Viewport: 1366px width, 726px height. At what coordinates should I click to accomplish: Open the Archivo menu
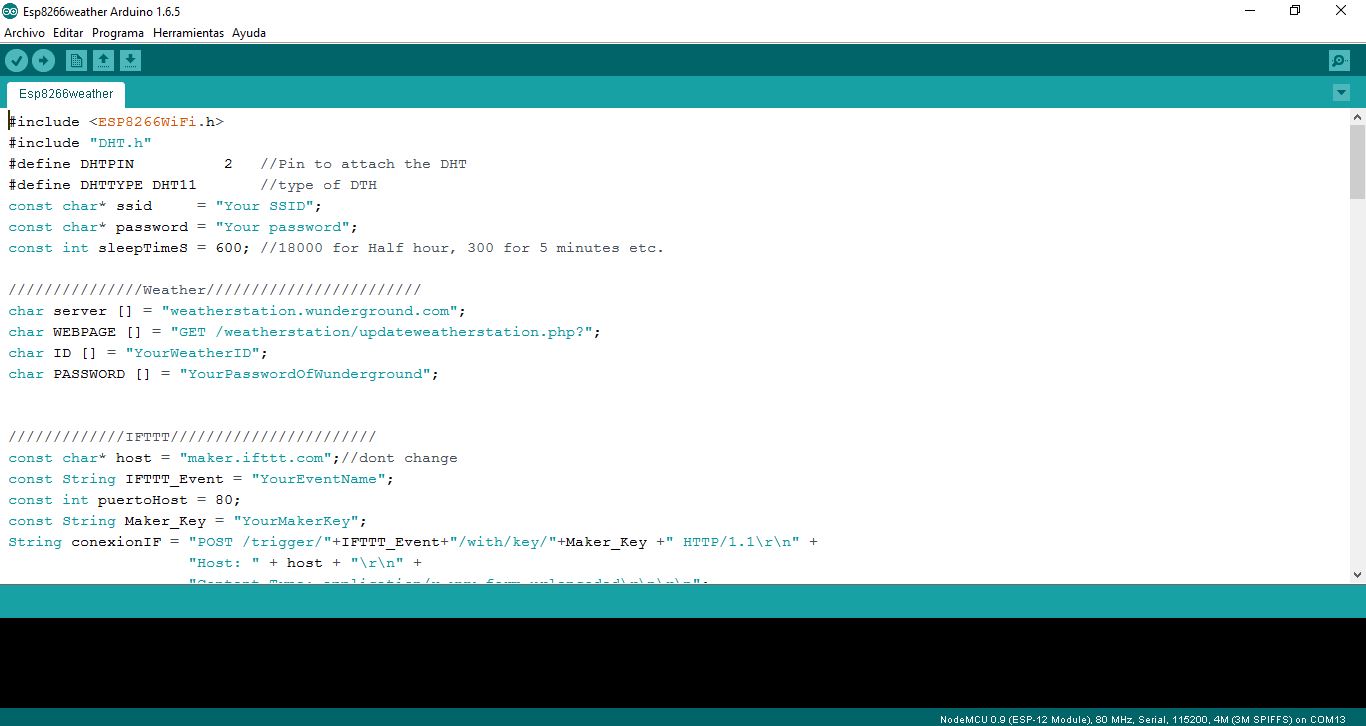(x=24, y=33)
